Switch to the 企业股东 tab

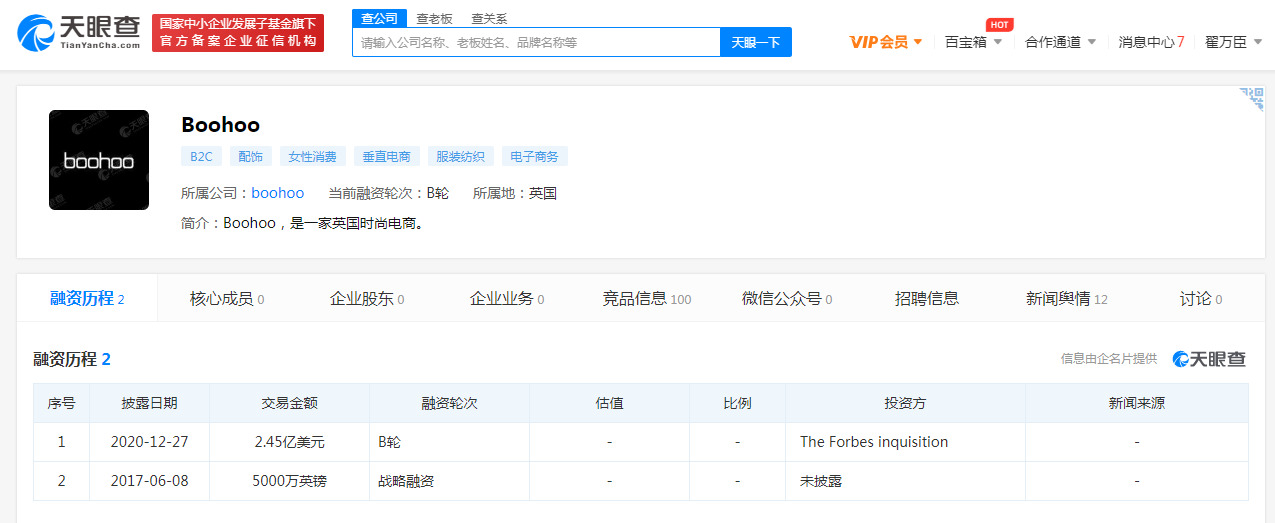coord(367,298)
